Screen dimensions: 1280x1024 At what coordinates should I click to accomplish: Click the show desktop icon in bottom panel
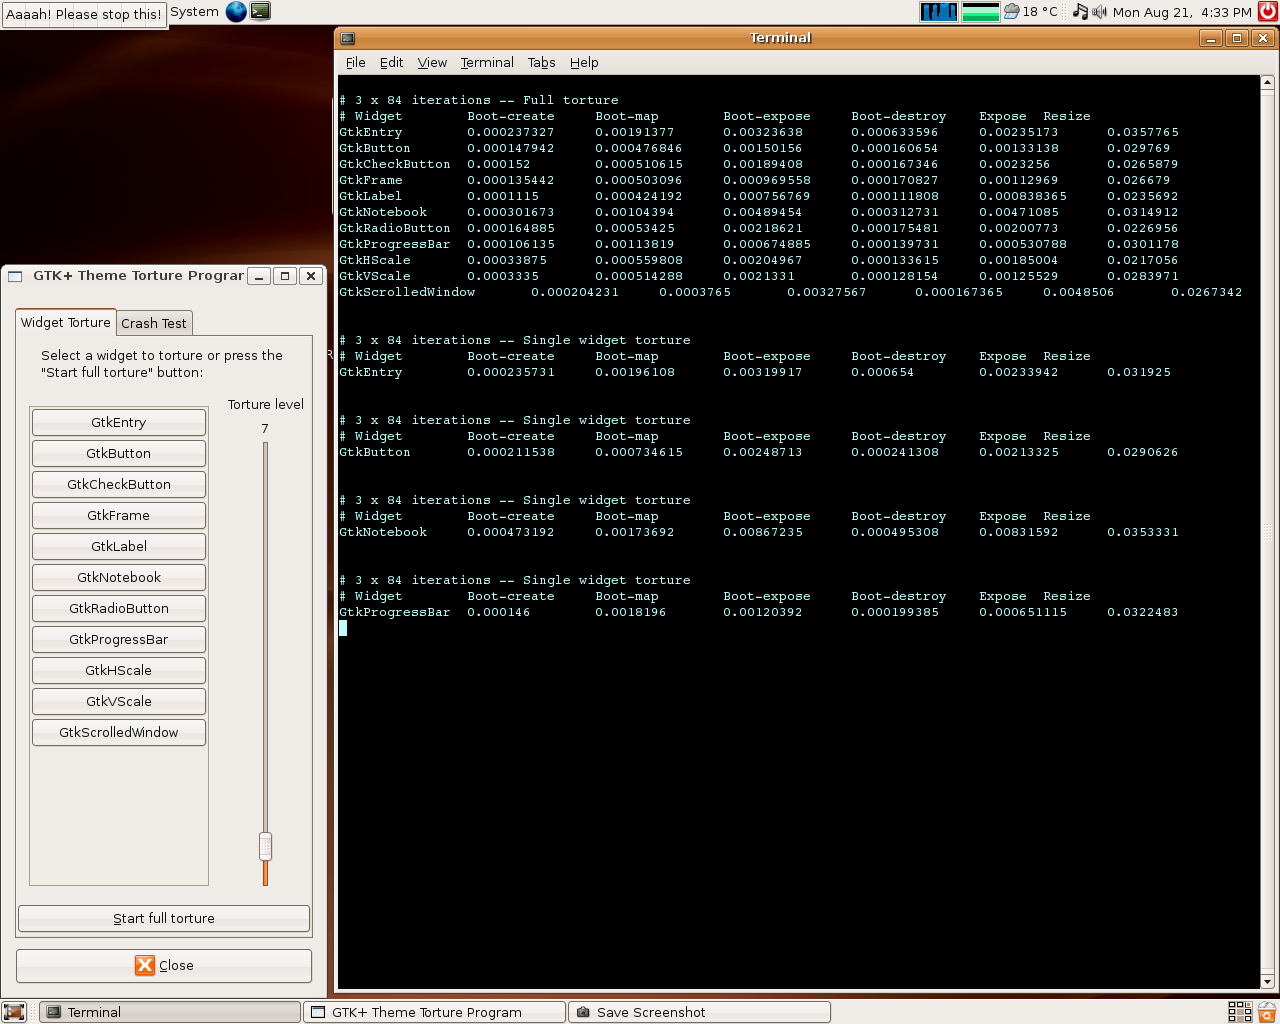tap(14, 1012)
